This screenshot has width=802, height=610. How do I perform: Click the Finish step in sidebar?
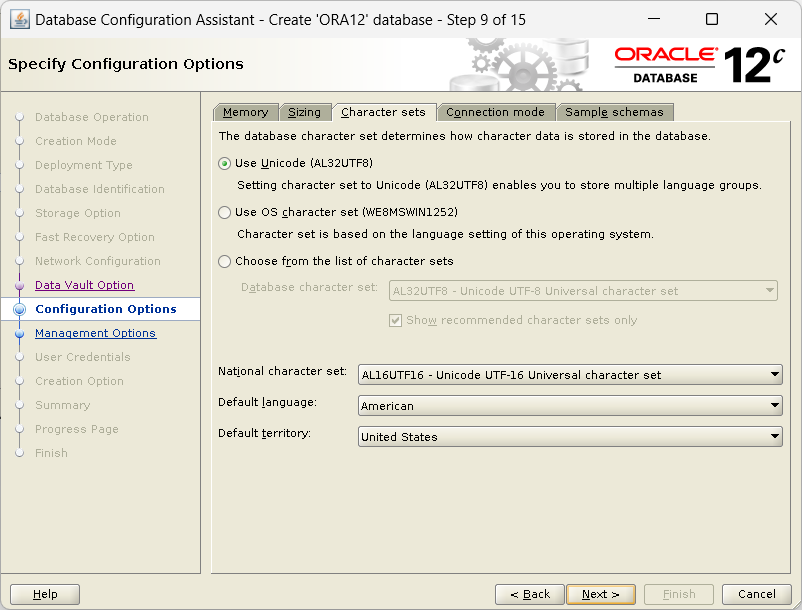point(51,453)
